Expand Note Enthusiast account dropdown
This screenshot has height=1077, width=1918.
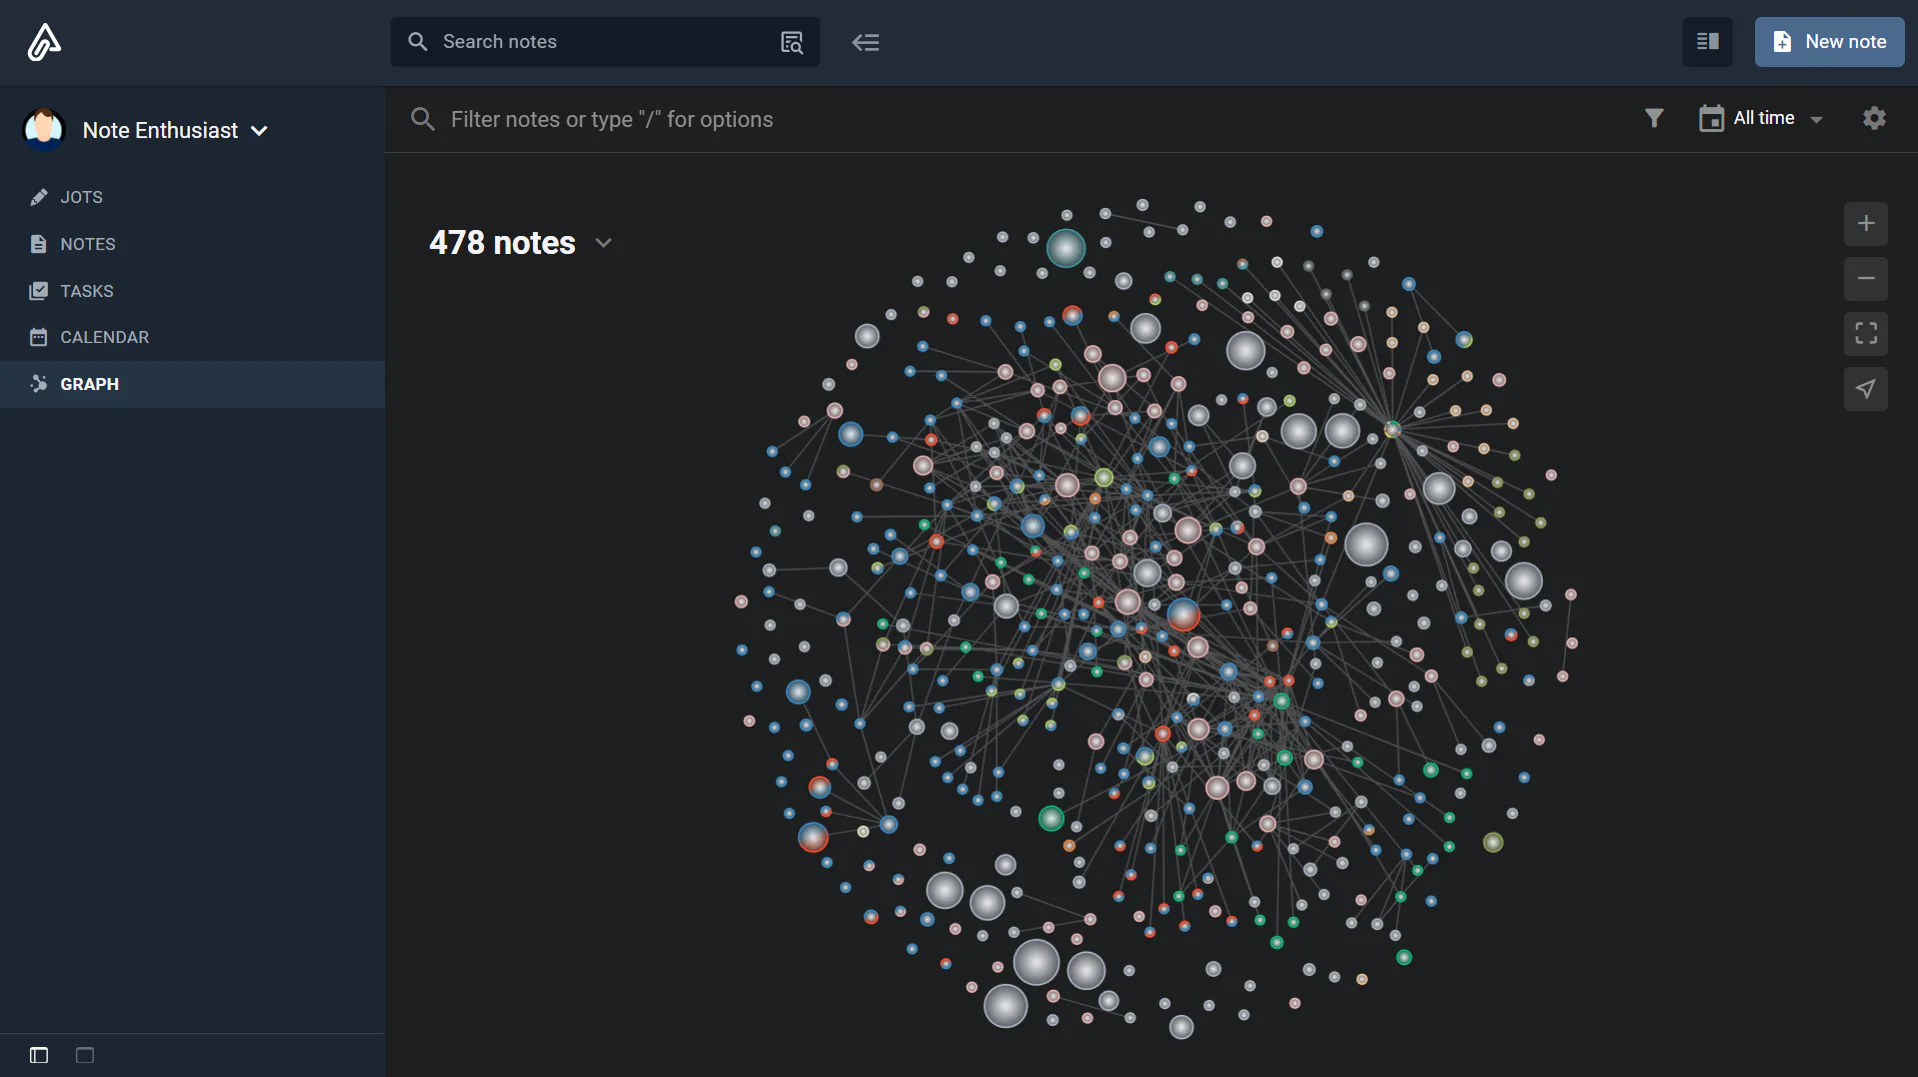click(x=259, y=131)
